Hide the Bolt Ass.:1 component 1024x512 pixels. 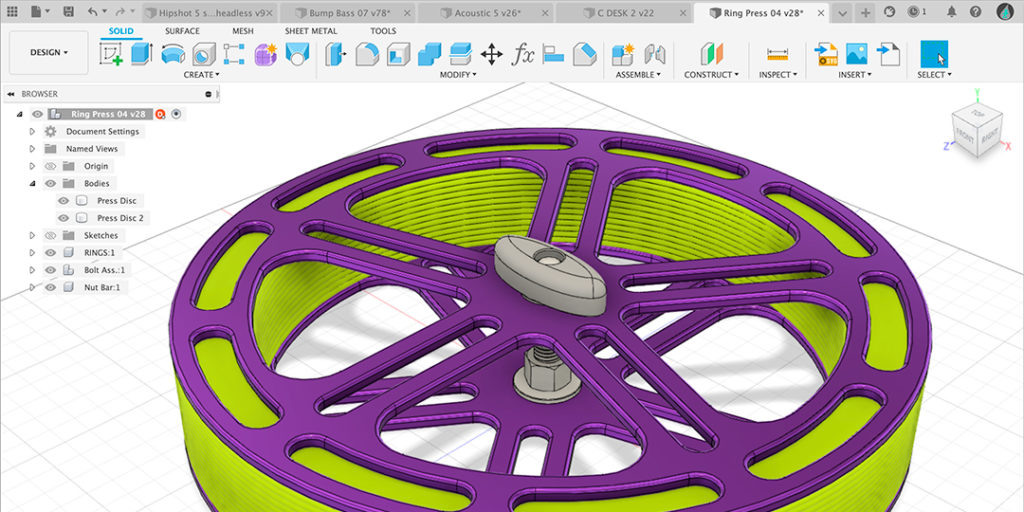[x=50, y=270]
